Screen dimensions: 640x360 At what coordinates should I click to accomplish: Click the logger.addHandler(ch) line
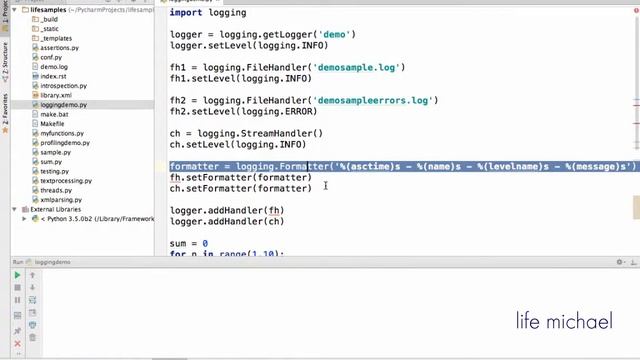click(227, 222)
